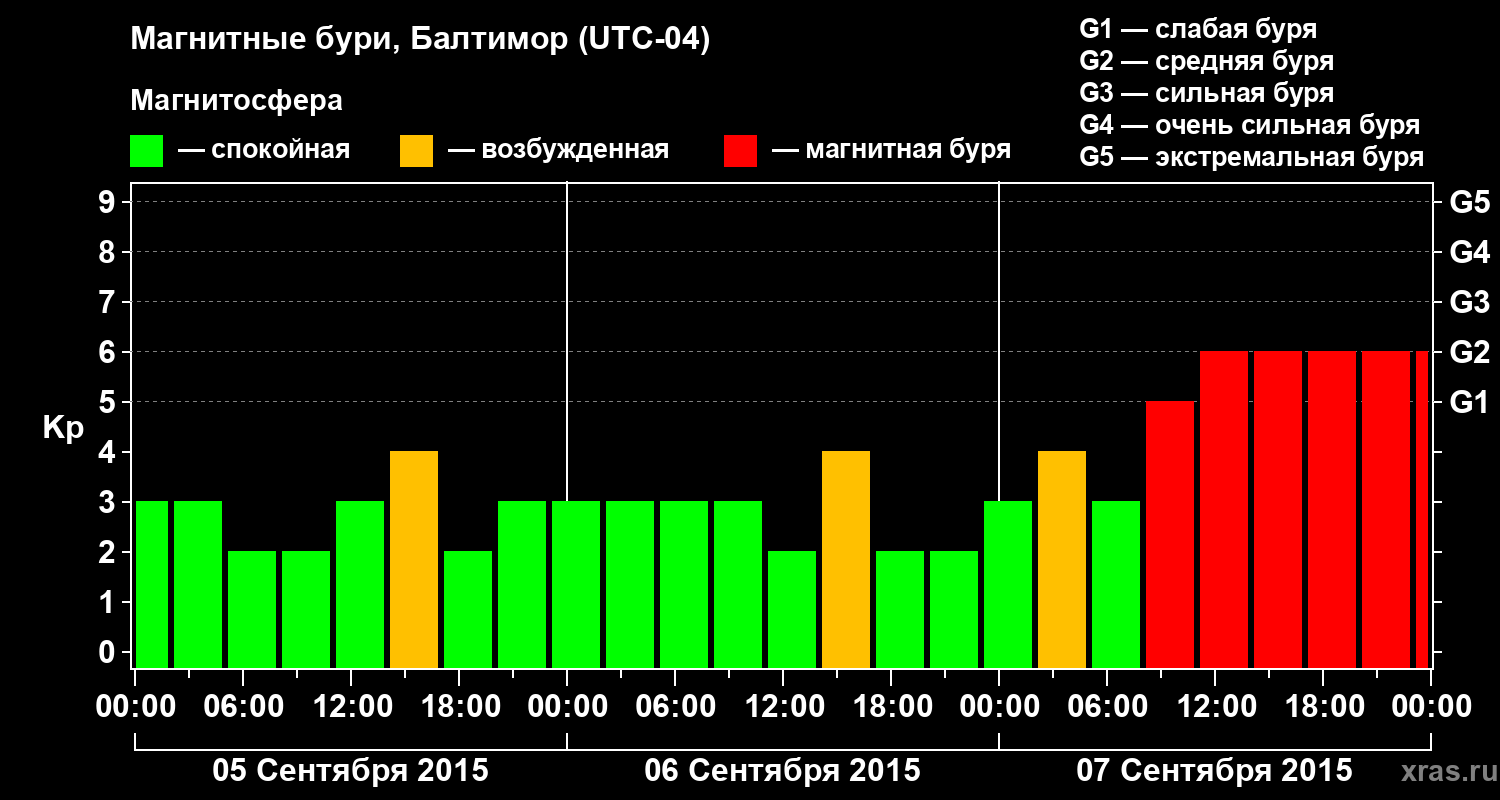Screen dimensions: 1500x800
Task: Click the '— спокойная' legend label
Action: point(264,150)
